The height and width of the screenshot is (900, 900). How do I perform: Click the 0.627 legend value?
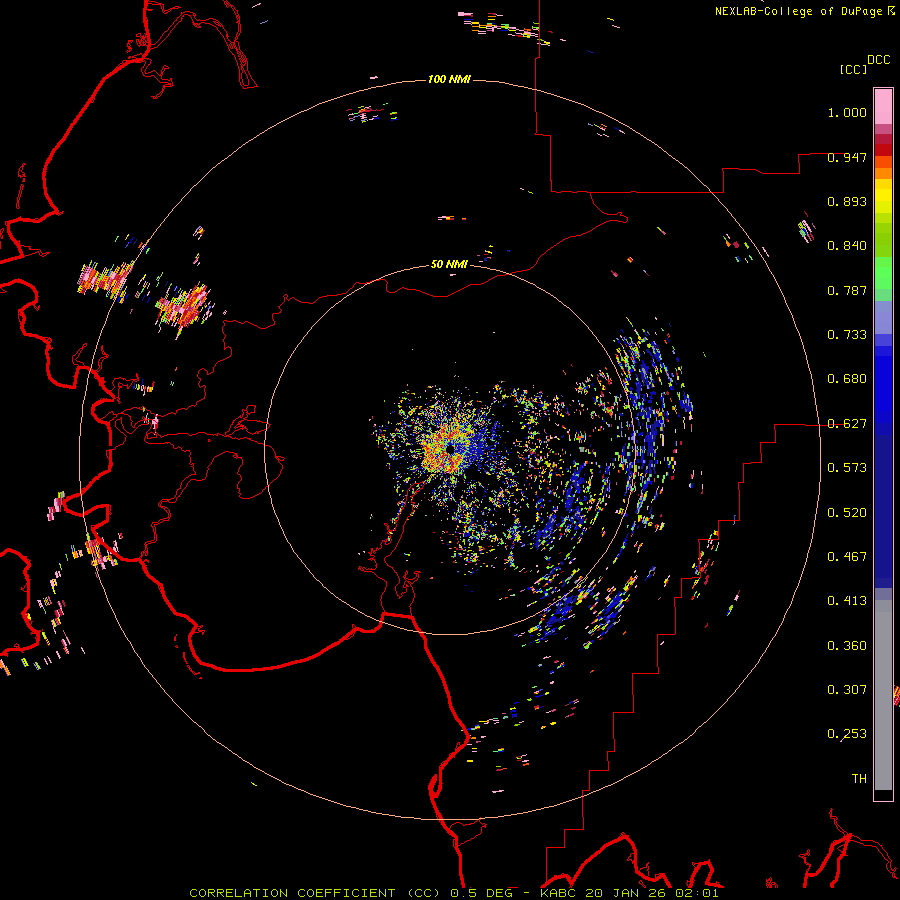tap(847, 424)
